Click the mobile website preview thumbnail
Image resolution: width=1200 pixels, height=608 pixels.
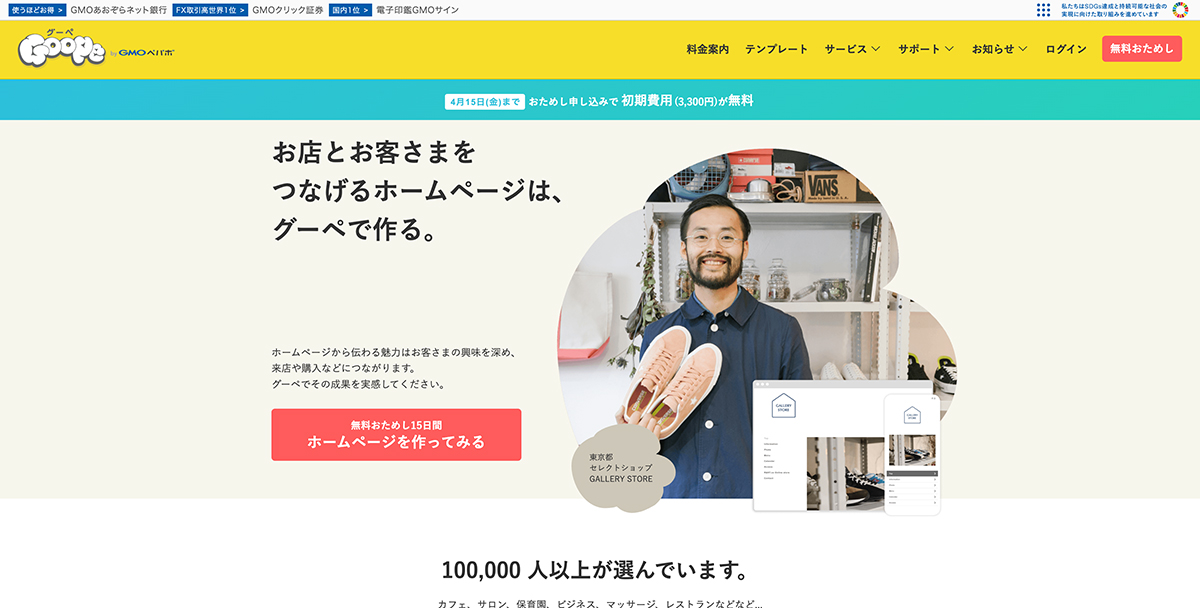[x=912, y=455]
